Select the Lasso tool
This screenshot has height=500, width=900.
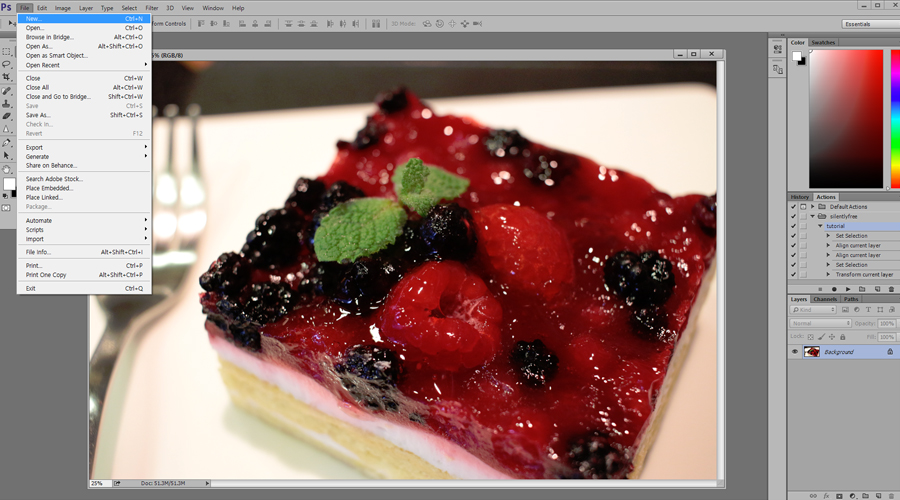click(x=7, y=64)
